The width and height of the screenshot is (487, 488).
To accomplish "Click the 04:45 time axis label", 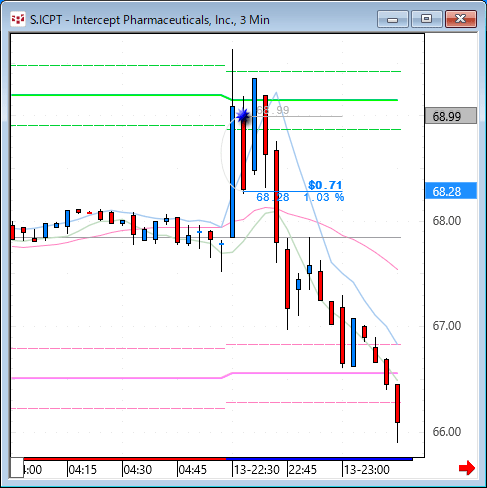I will (192, 470).
